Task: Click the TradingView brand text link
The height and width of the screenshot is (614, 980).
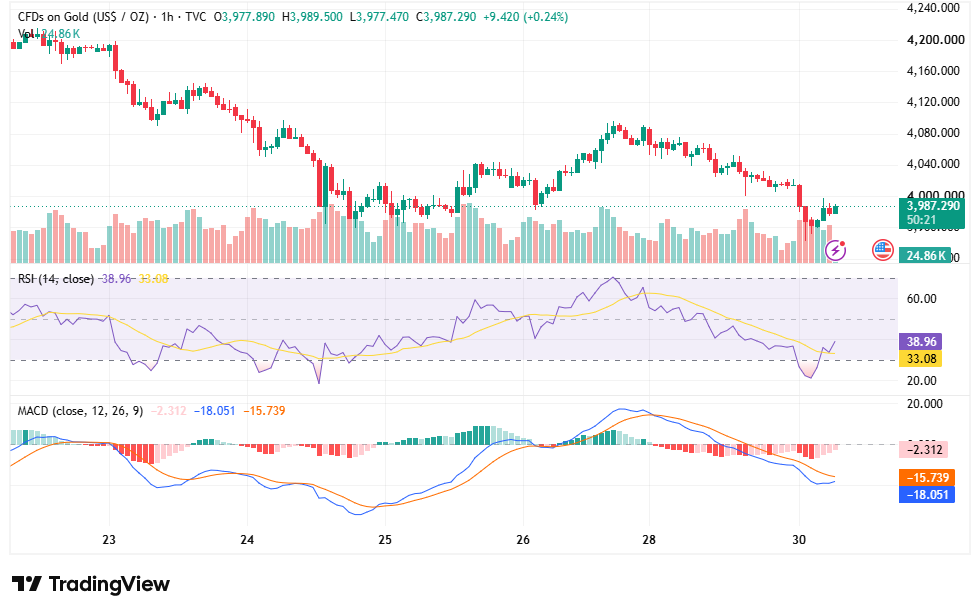Action: click(x=109, y=584)
